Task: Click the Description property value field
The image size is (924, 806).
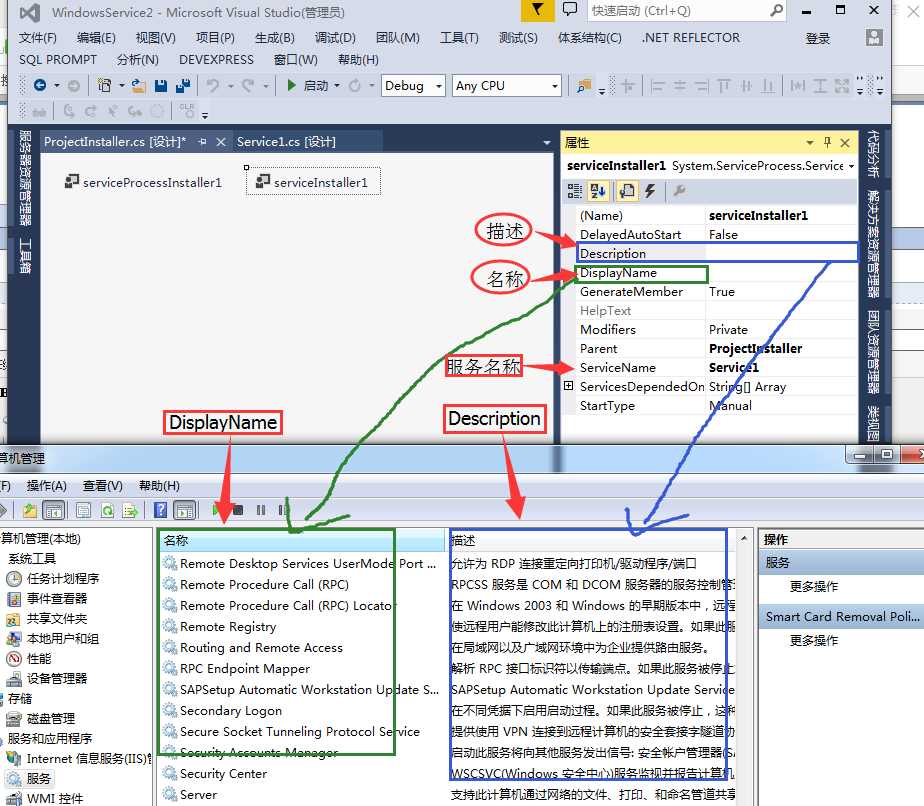Action: 781,253
